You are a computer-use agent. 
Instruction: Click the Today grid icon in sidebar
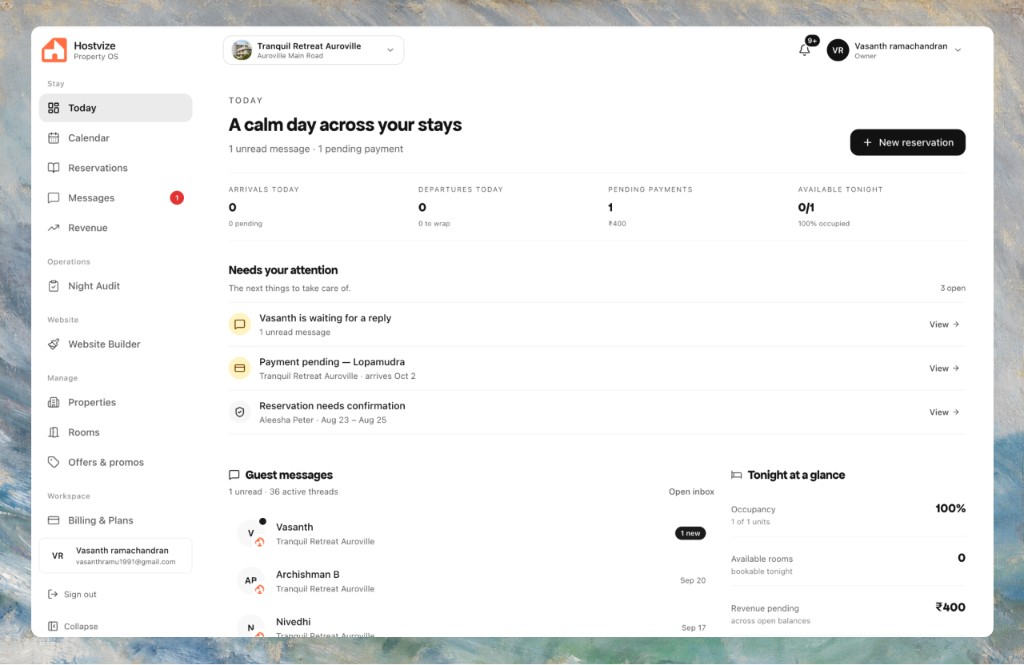(54, 108)
